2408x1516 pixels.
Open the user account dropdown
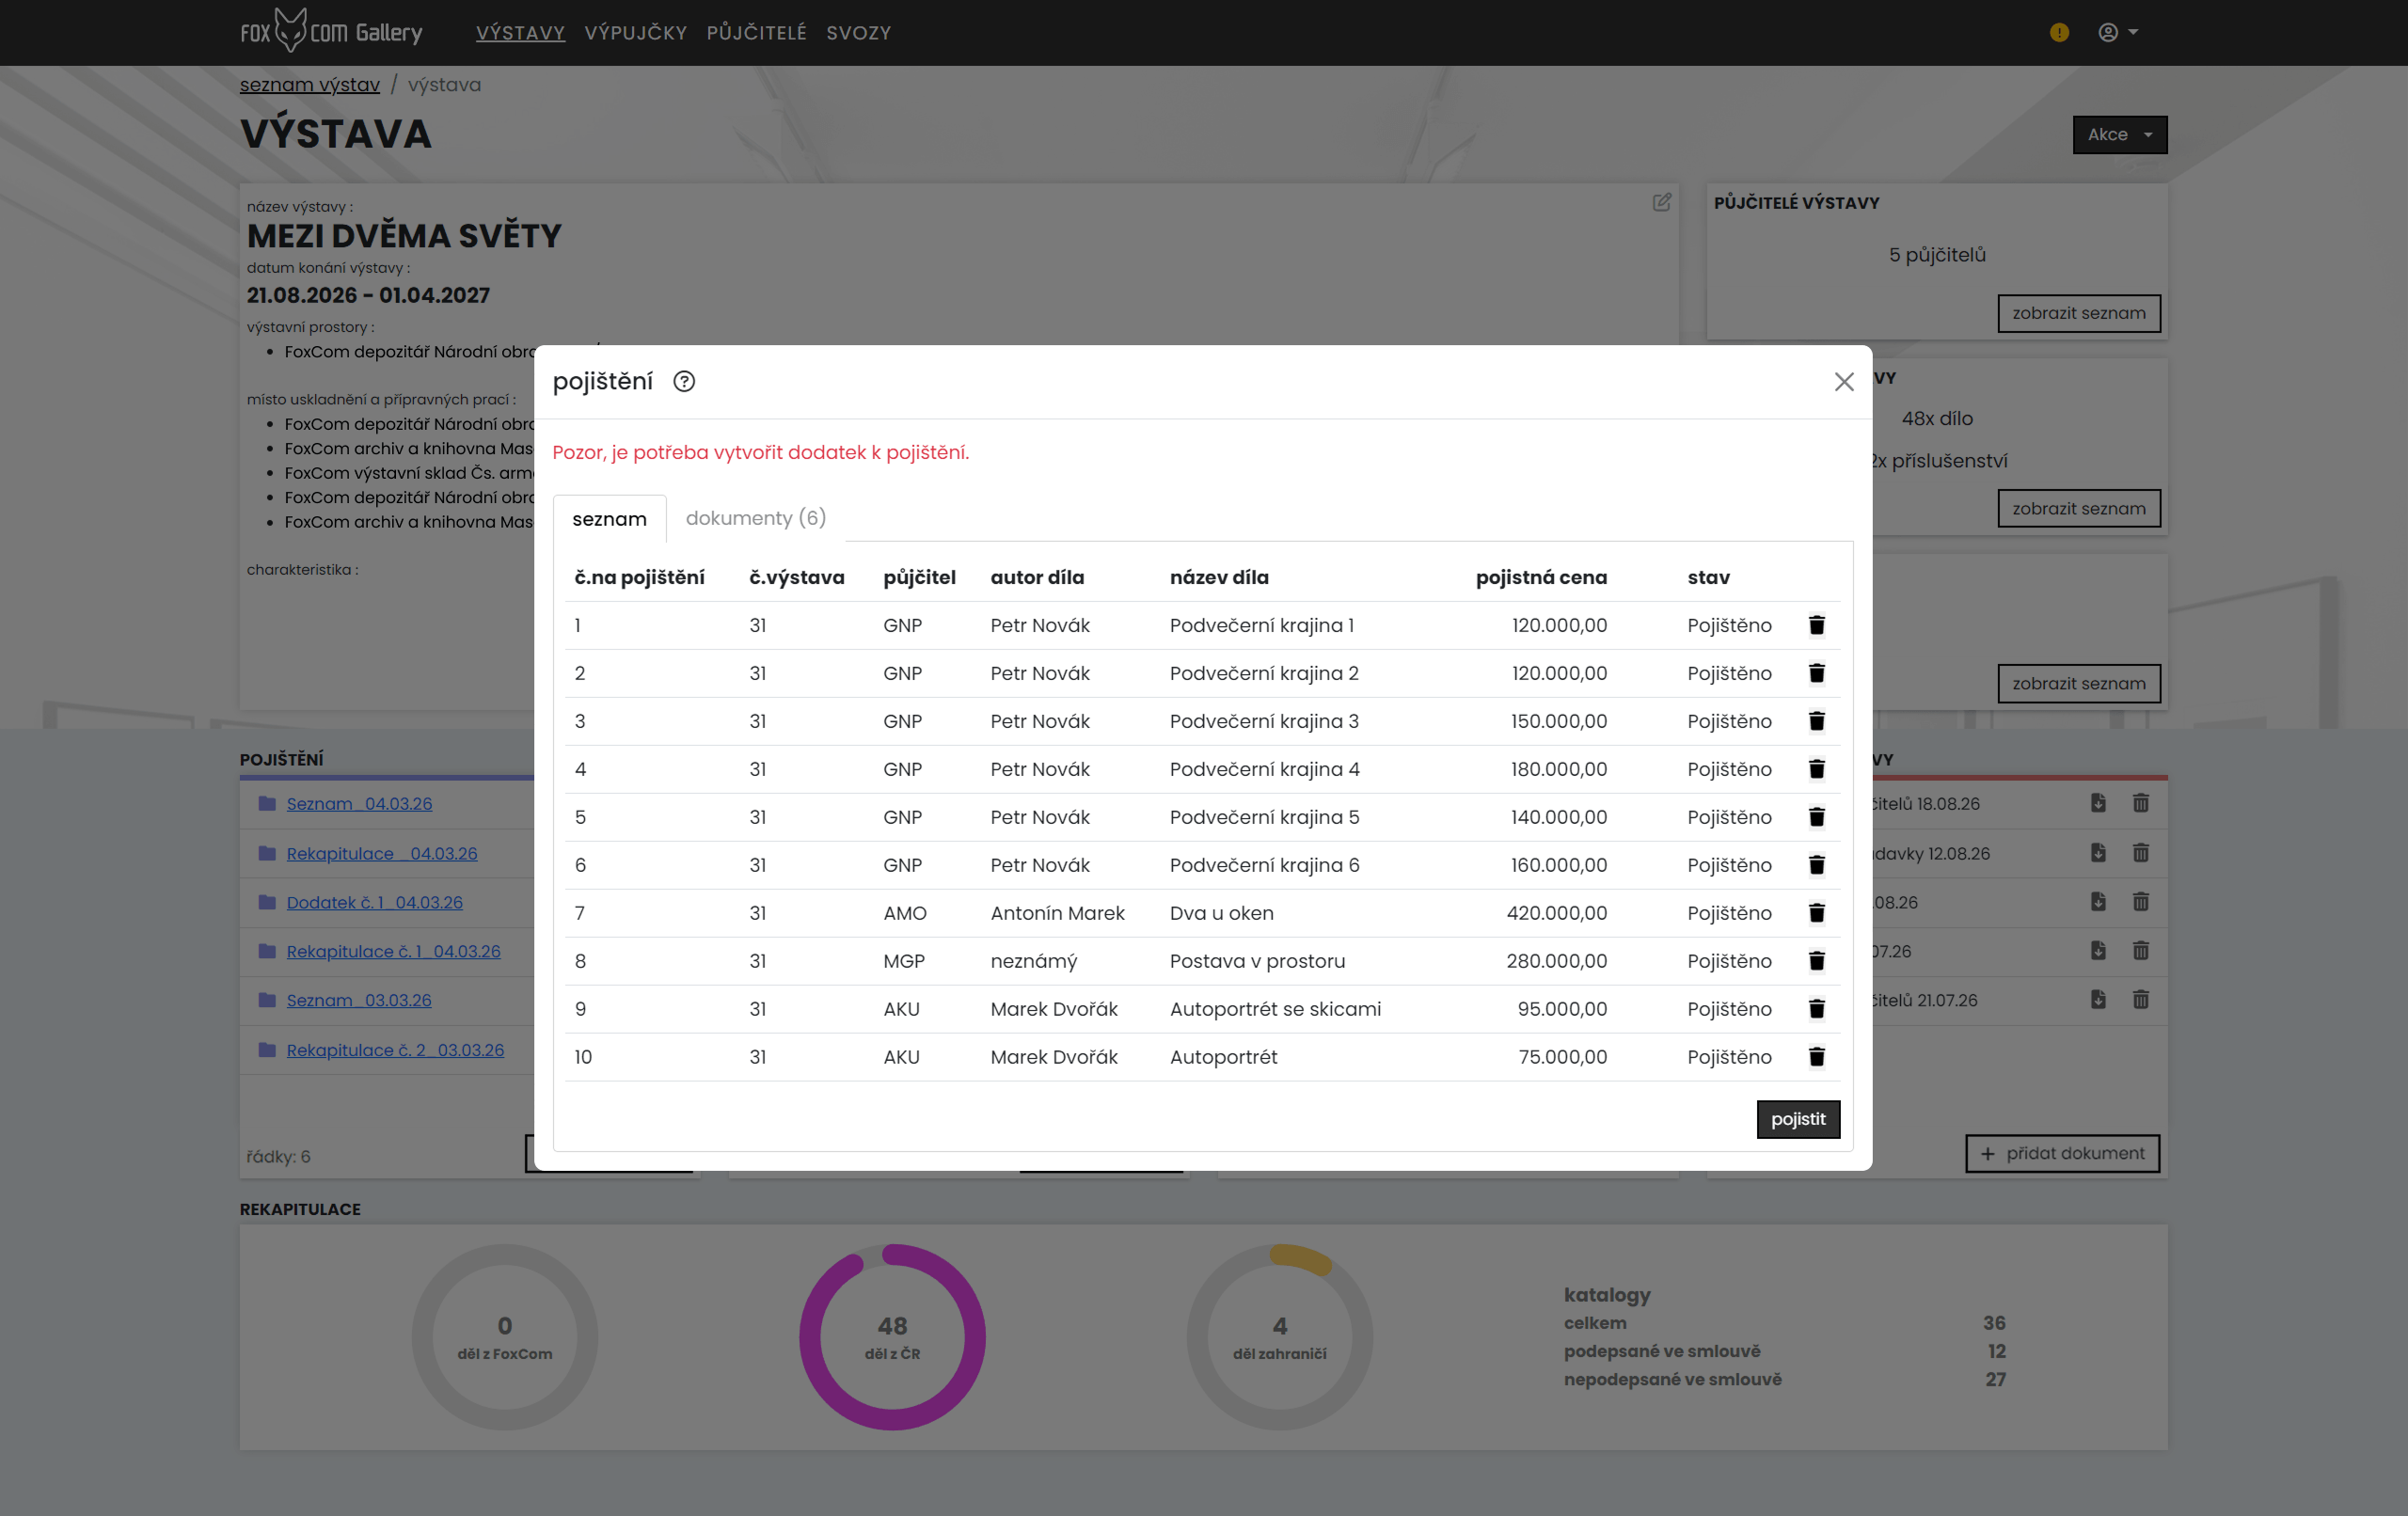point(2117,32)
